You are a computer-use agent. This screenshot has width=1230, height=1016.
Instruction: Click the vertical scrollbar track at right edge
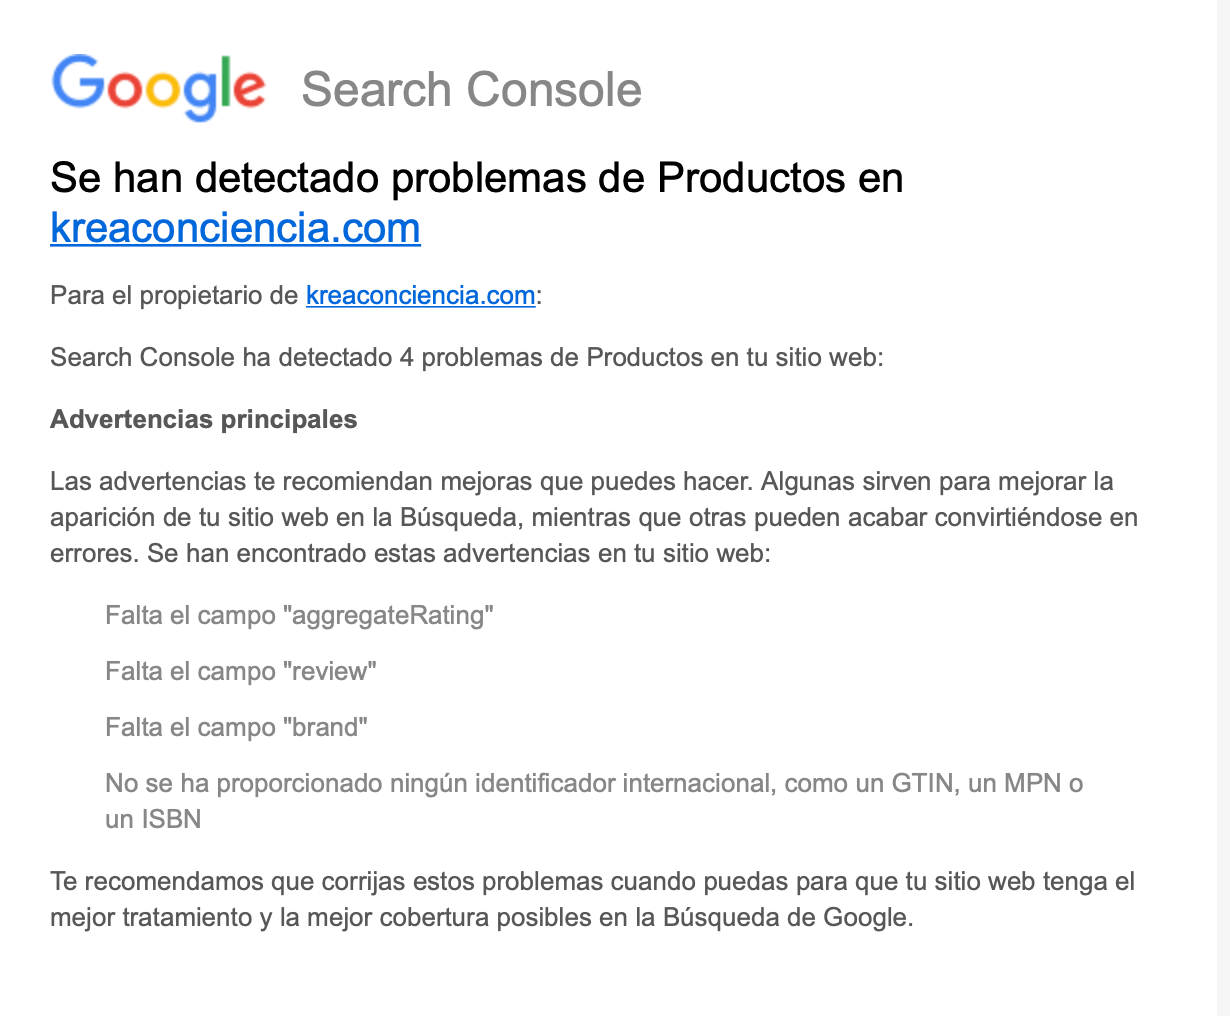coord(1223,508)
